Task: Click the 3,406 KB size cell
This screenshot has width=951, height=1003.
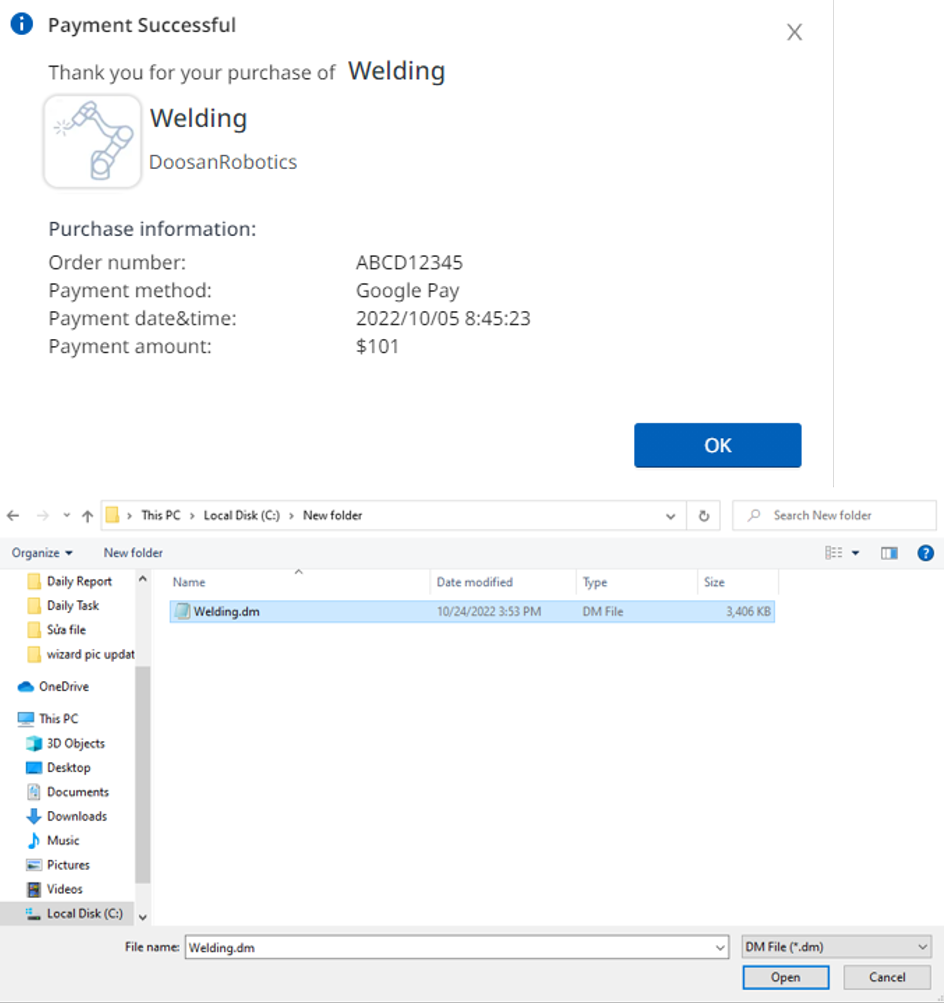Action: tap(748, 612)
